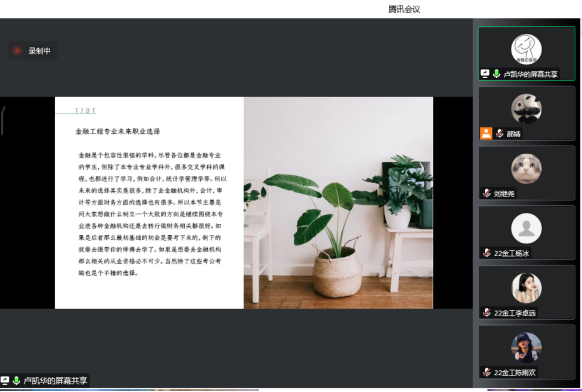Click the screen share icon in the speaker label under the slide
Image resolution: width=582 pixels, height=392 pixels.
click(5, 380)
